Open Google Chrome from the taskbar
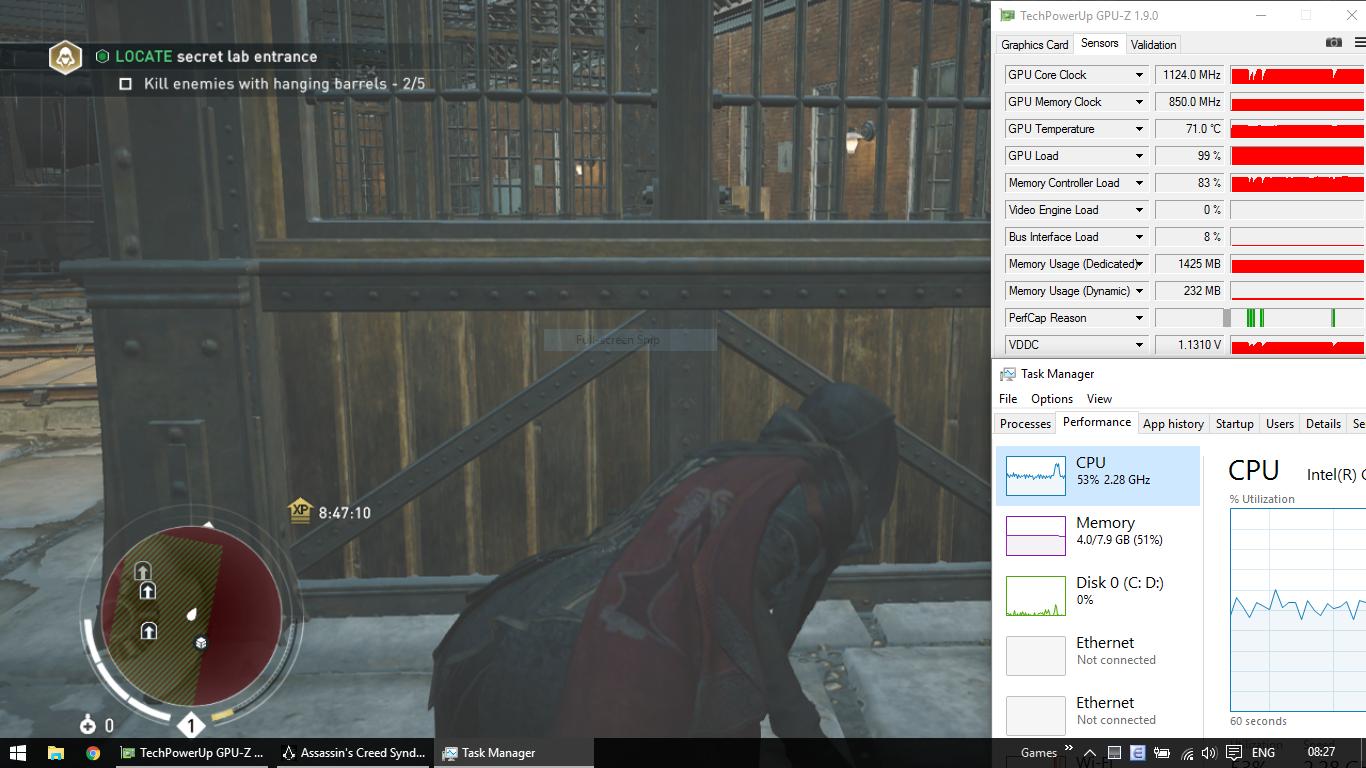Viewport: 1366px width, 768px height. coord(93,753)
